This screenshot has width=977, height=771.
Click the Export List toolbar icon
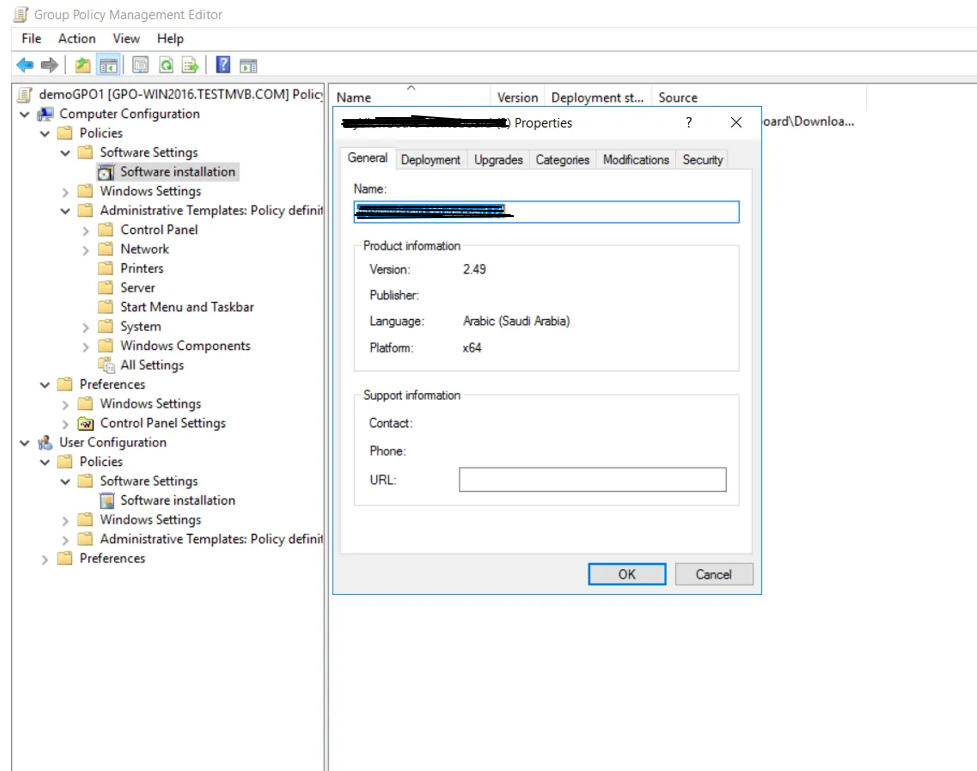[x=190, y=66]
